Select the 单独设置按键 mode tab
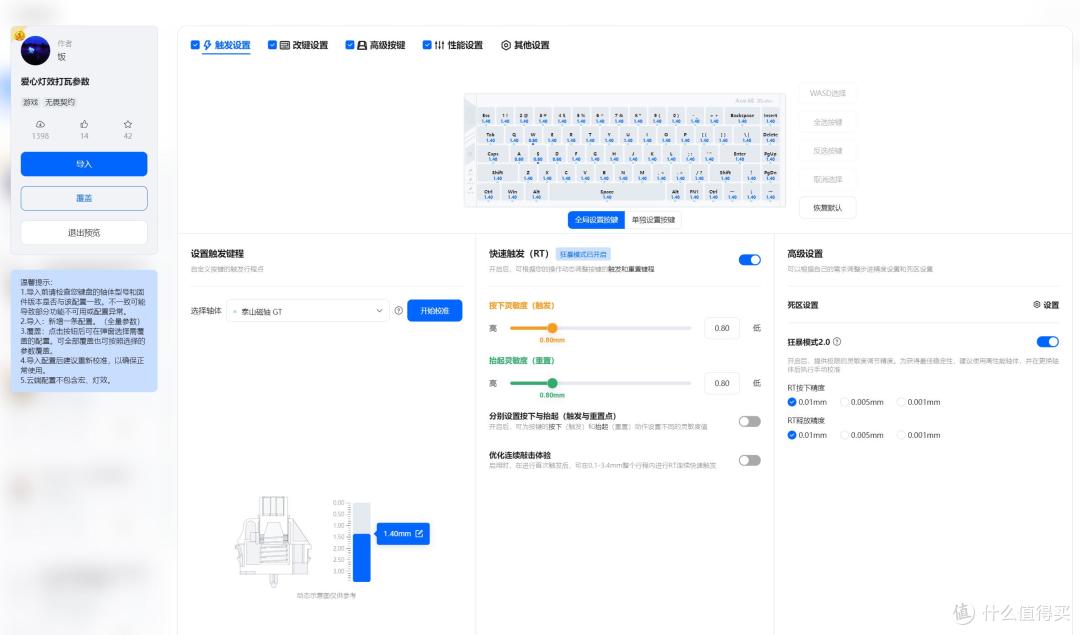 point(653,220)
